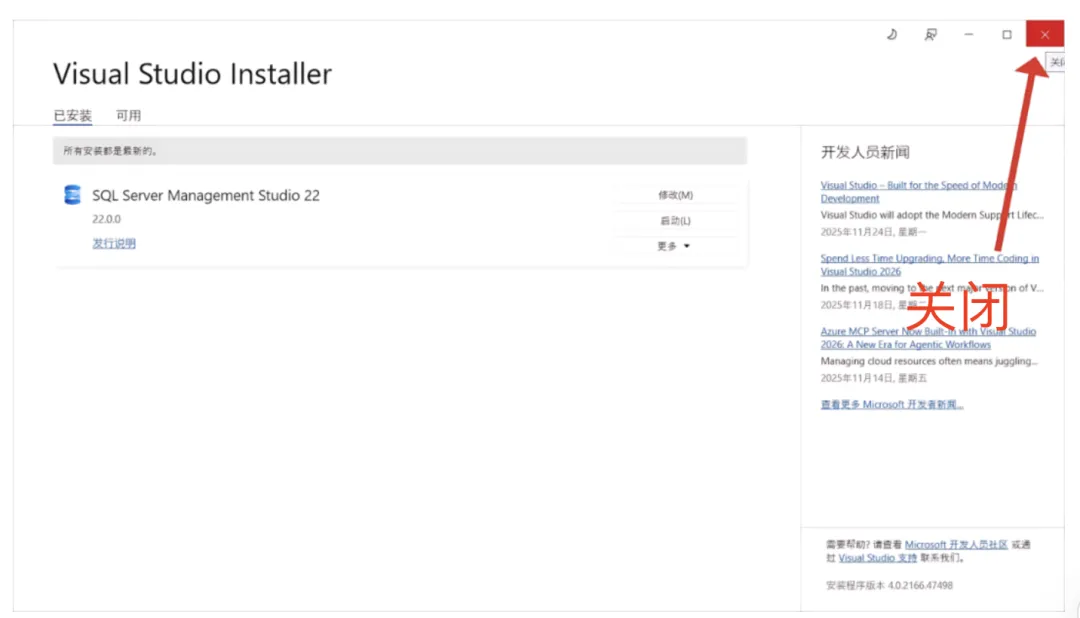Switch to the 已安装 tab
Viewport: 1080px width, 618px height.
pos(72,116)
